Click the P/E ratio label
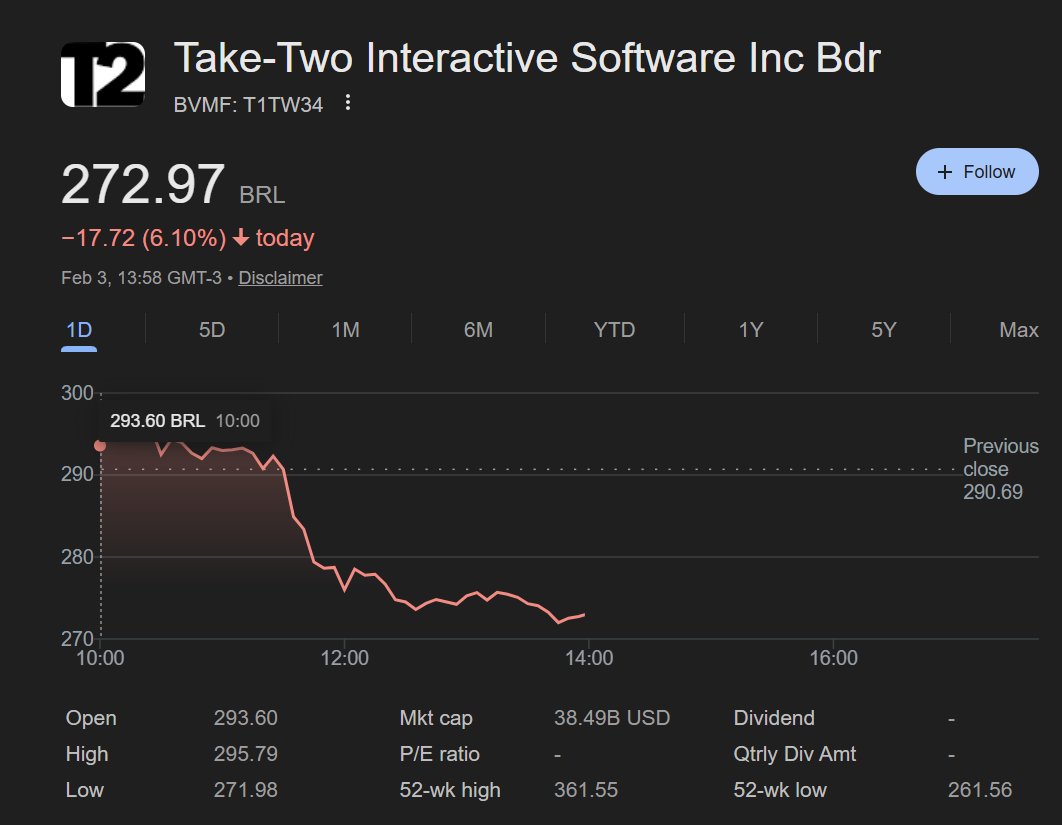1062x825 pixels. (440, 754)
